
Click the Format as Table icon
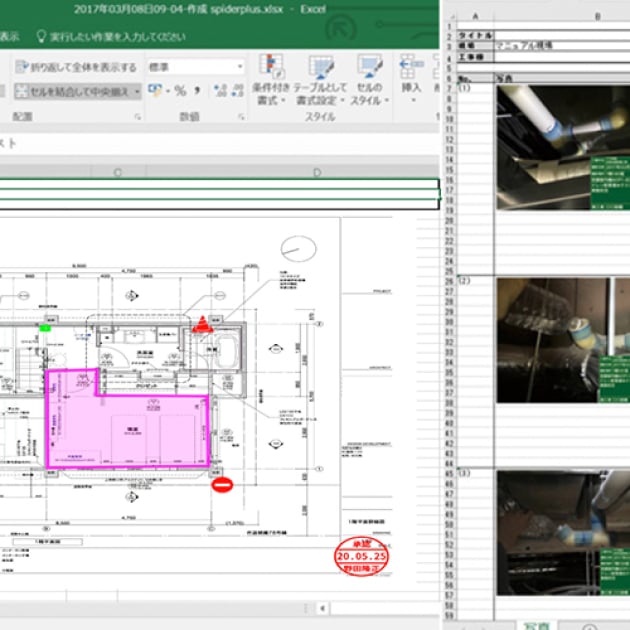[x=320, y=68]
